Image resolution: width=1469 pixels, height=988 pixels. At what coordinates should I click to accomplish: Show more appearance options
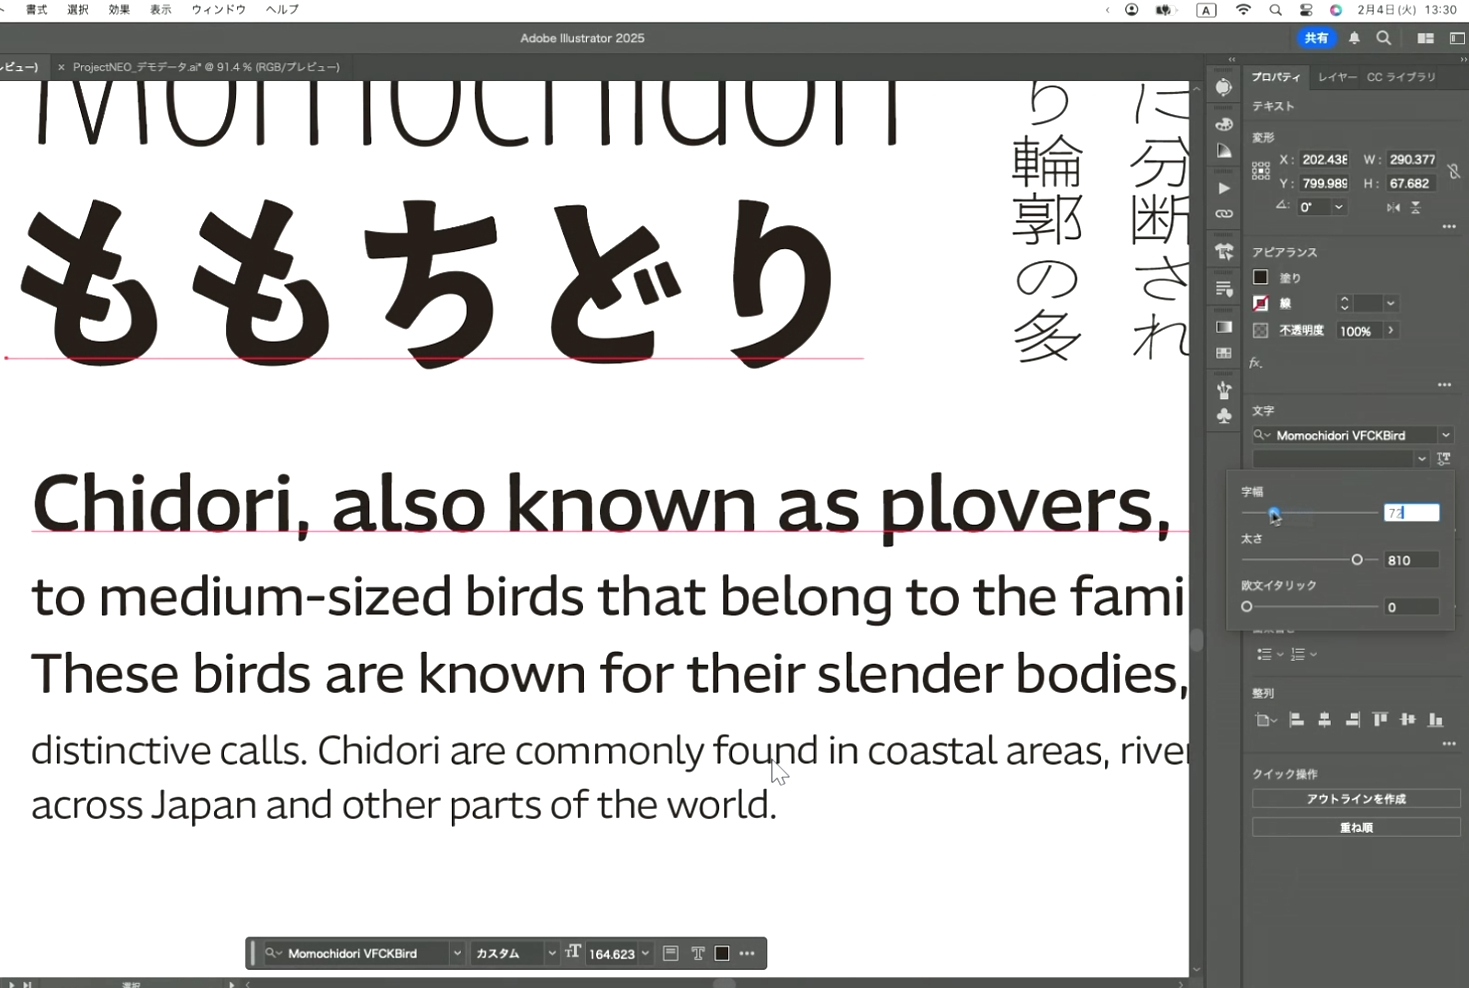pyautogui.click(x=1444, y=385)
